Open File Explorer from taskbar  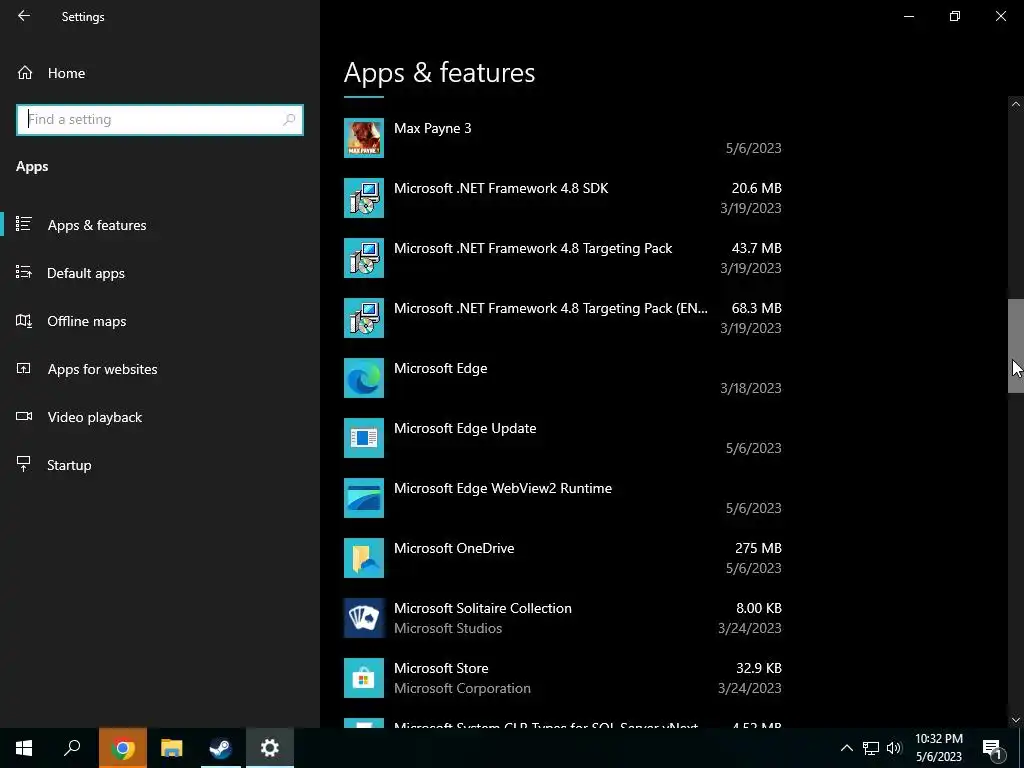[x=172, y=748]
